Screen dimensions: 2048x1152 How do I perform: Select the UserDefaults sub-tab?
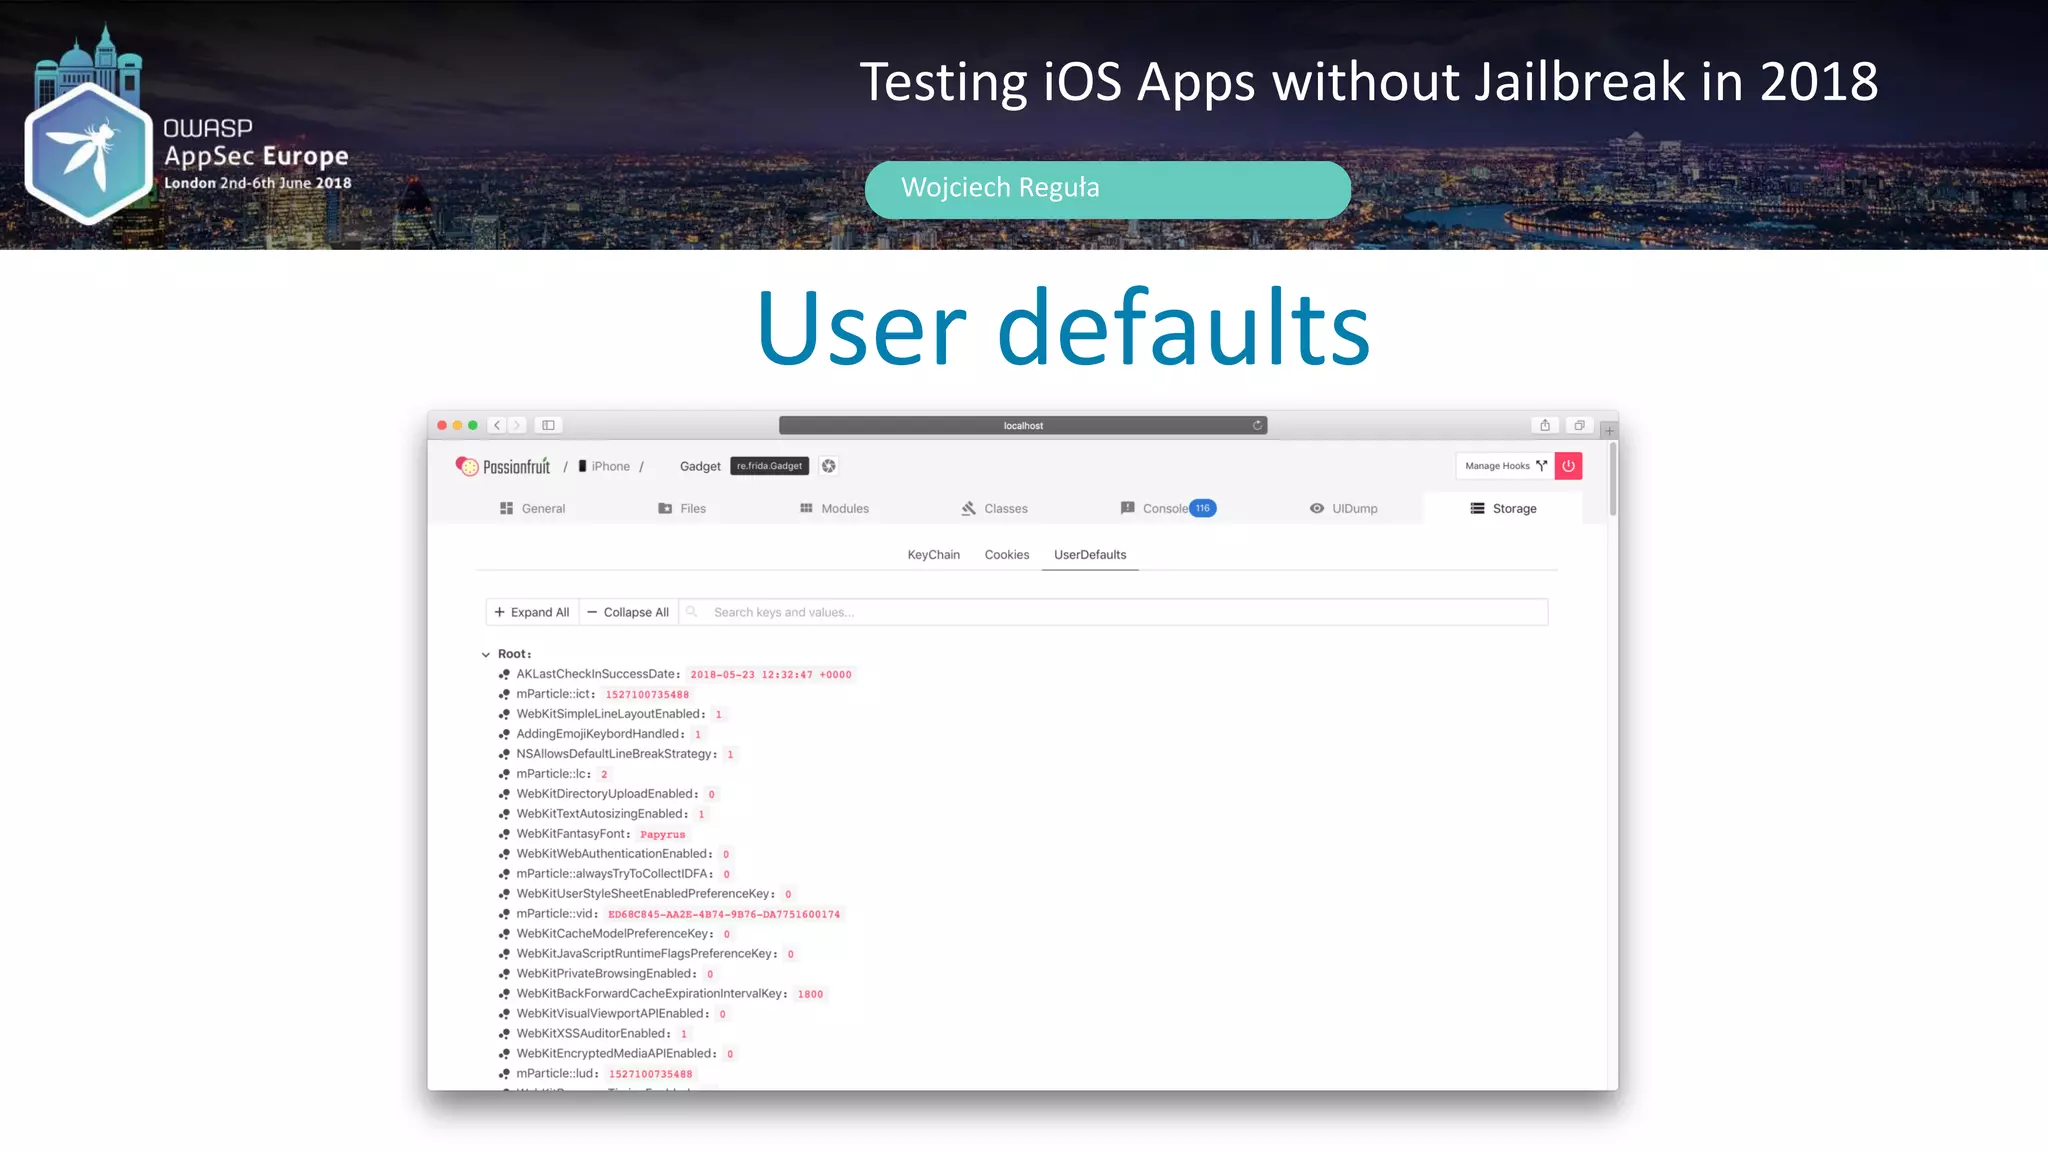point(1090,555)
